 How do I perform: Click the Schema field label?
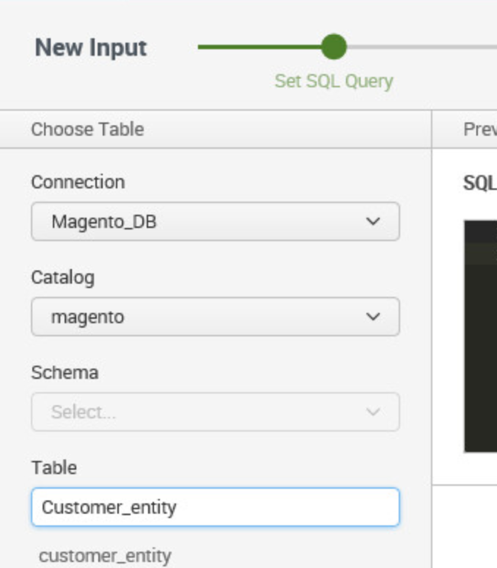click(65, 373)
